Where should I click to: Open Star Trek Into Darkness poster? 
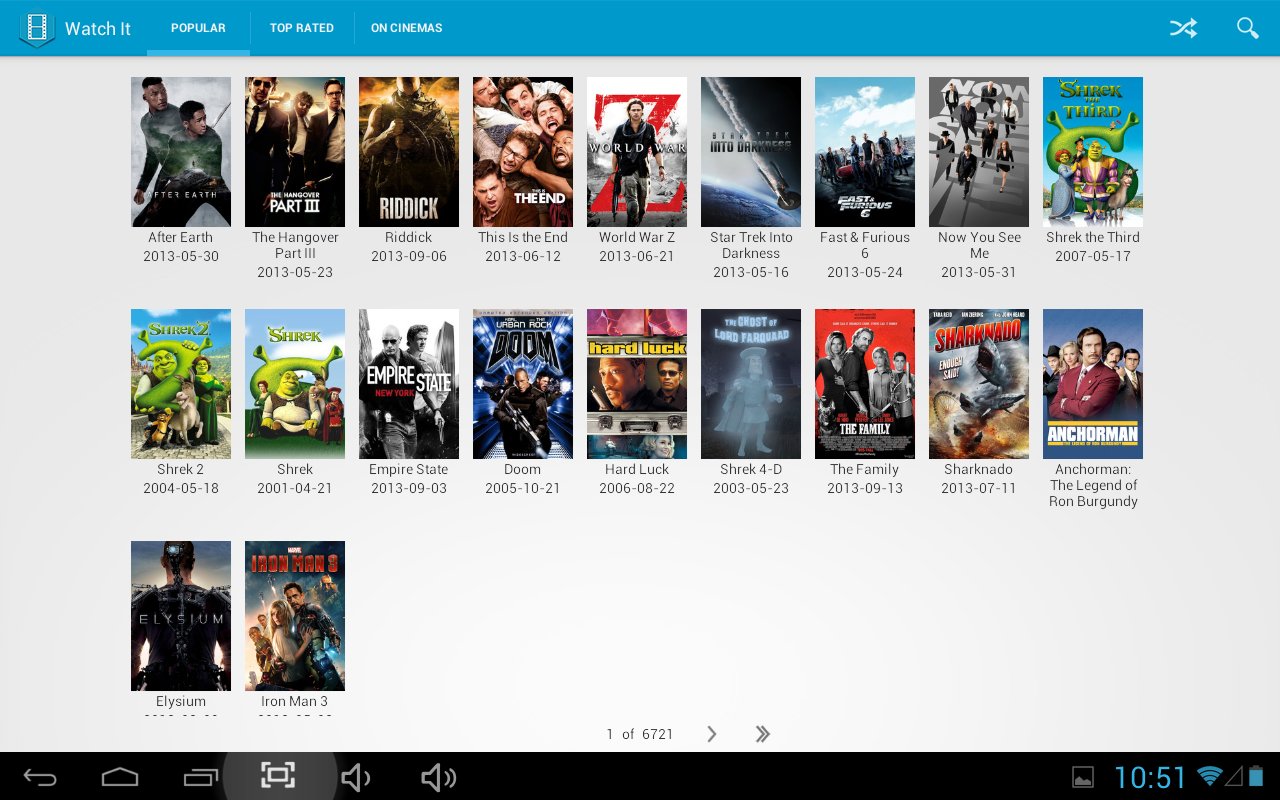(751, 152)
